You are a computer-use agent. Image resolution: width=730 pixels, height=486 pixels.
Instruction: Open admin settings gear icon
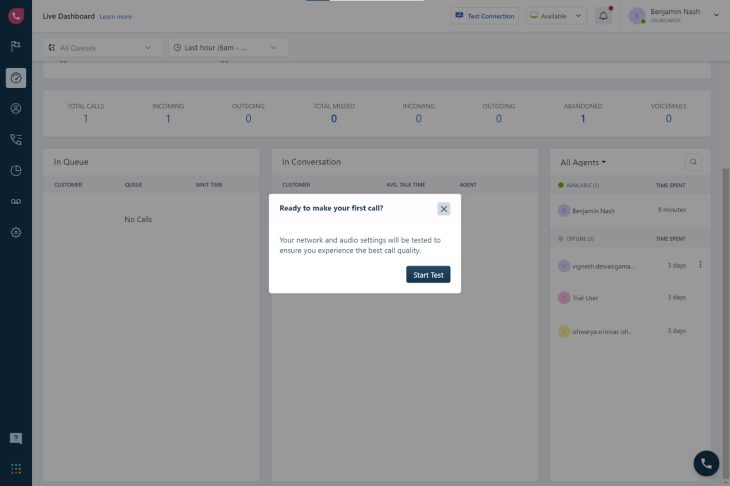coord(16,232)
